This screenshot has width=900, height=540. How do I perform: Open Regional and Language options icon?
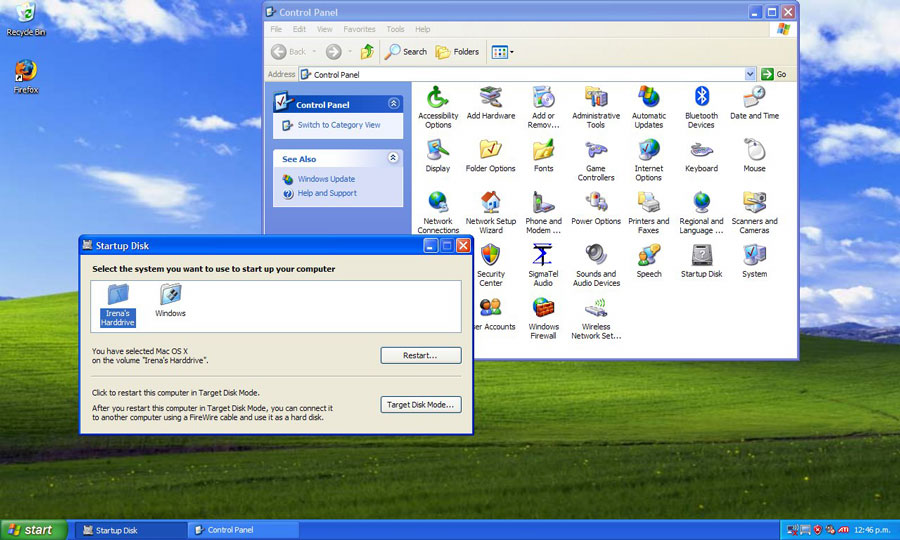[x=701, y=212]
